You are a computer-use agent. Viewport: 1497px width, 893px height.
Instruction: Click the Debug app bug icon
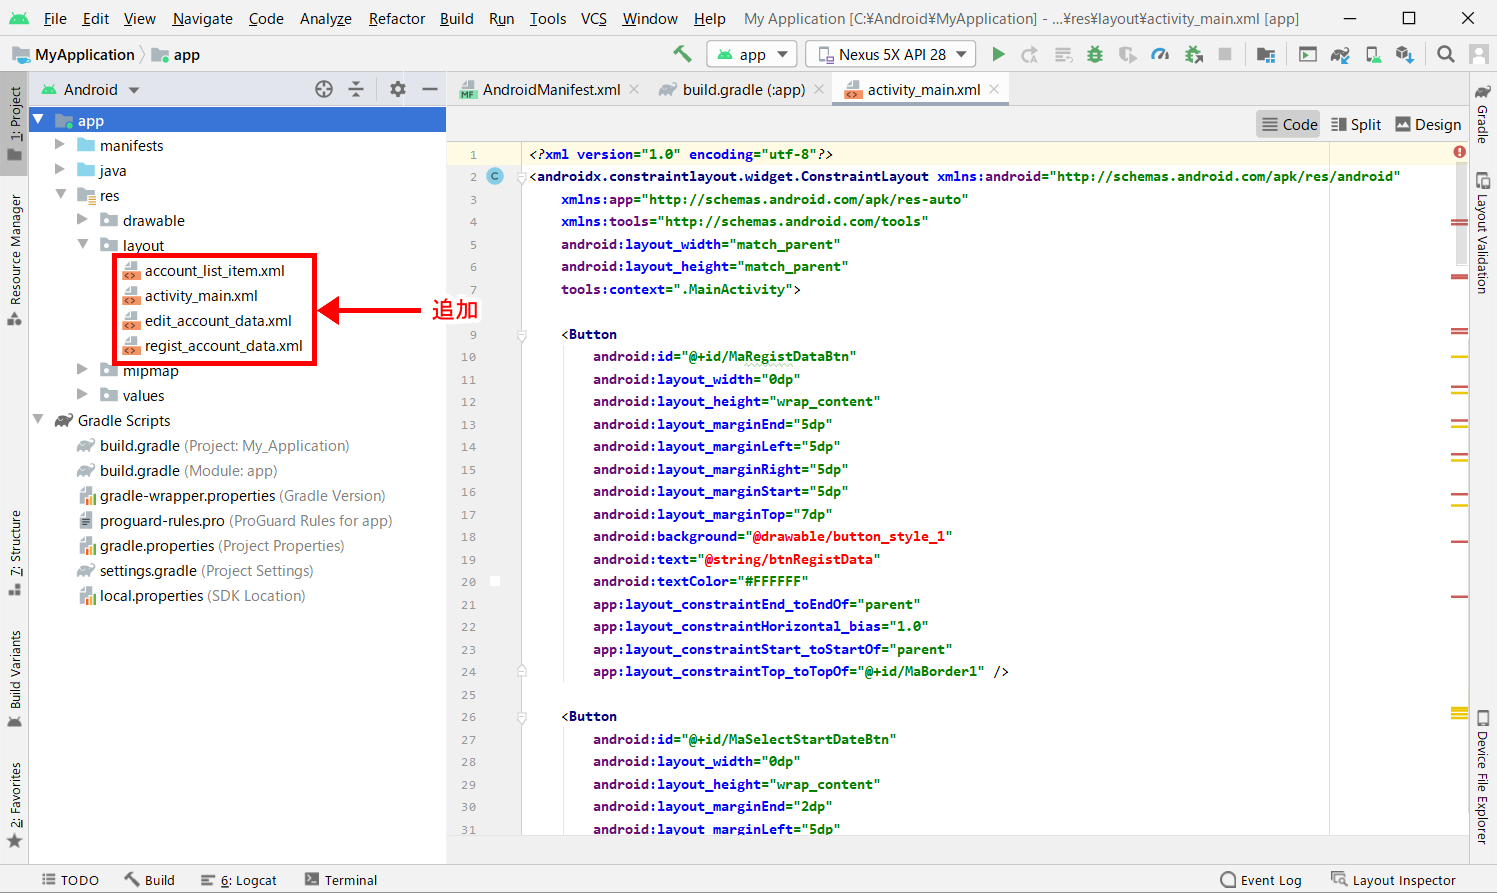(1095, 54)
